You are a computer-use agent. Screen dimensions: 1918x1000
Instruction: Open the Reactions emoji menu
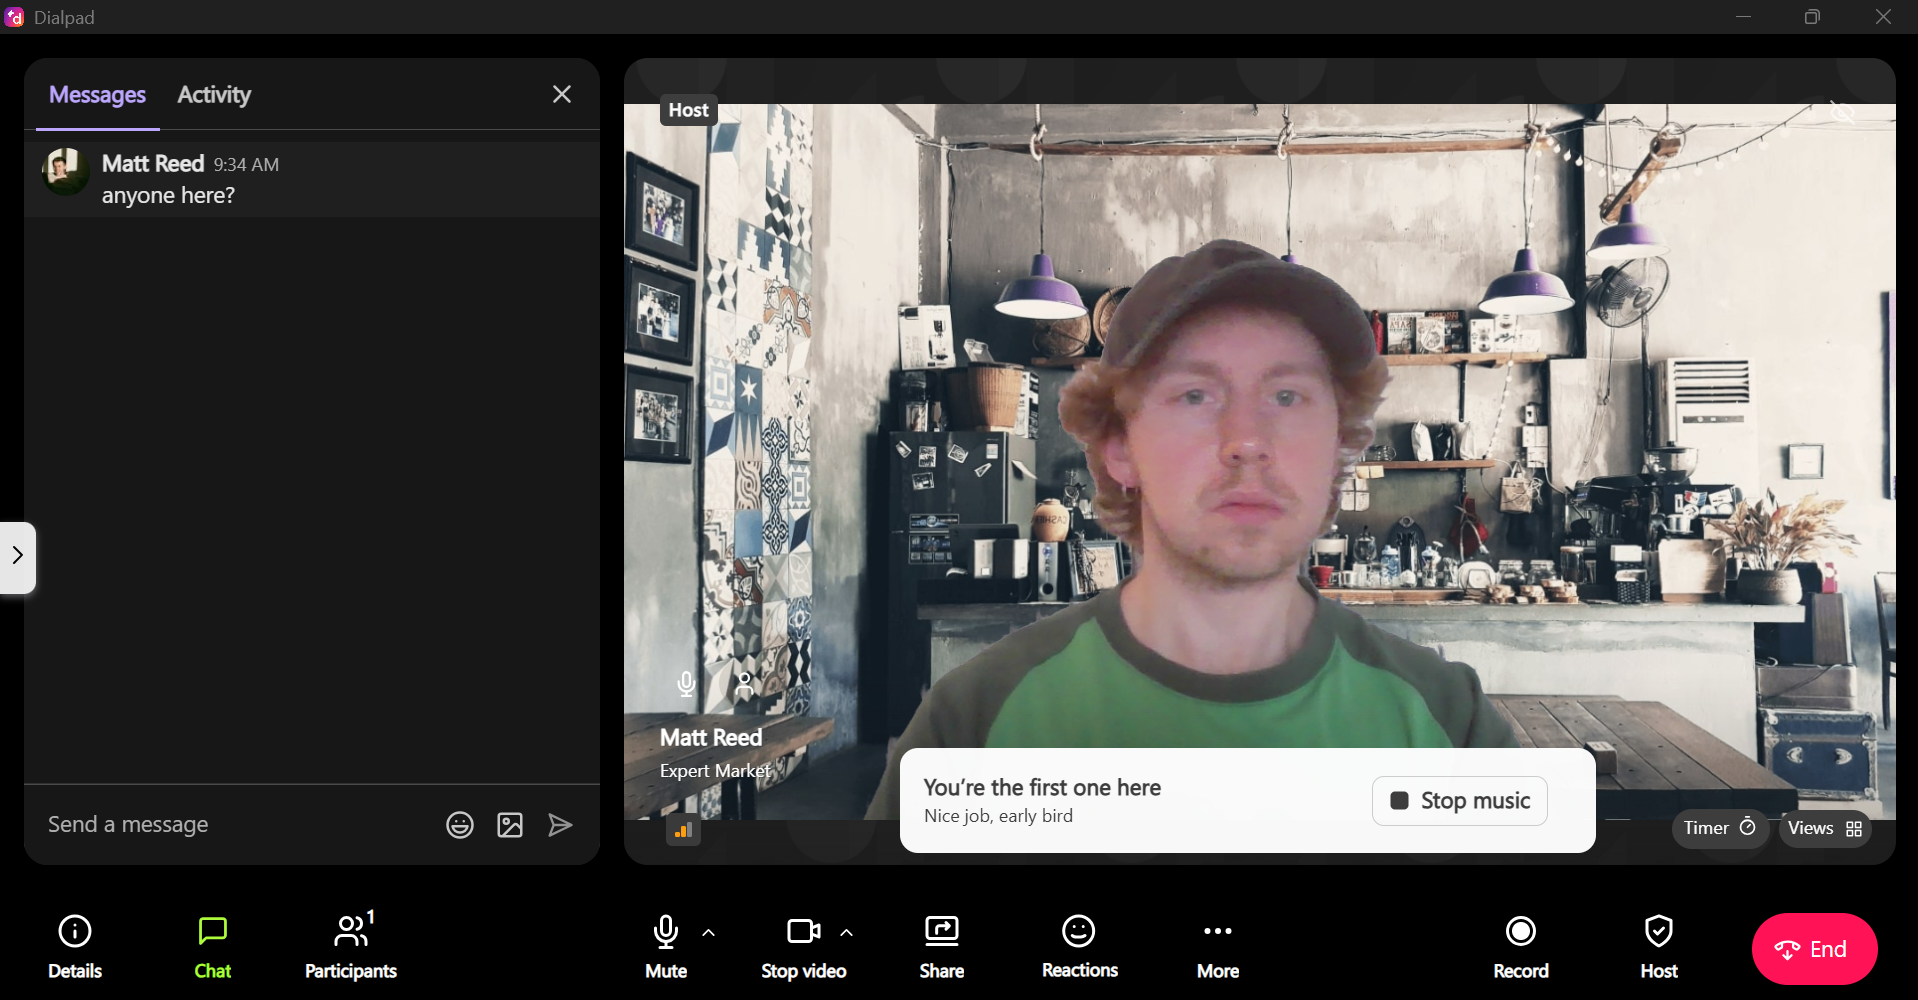[1079, 945]
